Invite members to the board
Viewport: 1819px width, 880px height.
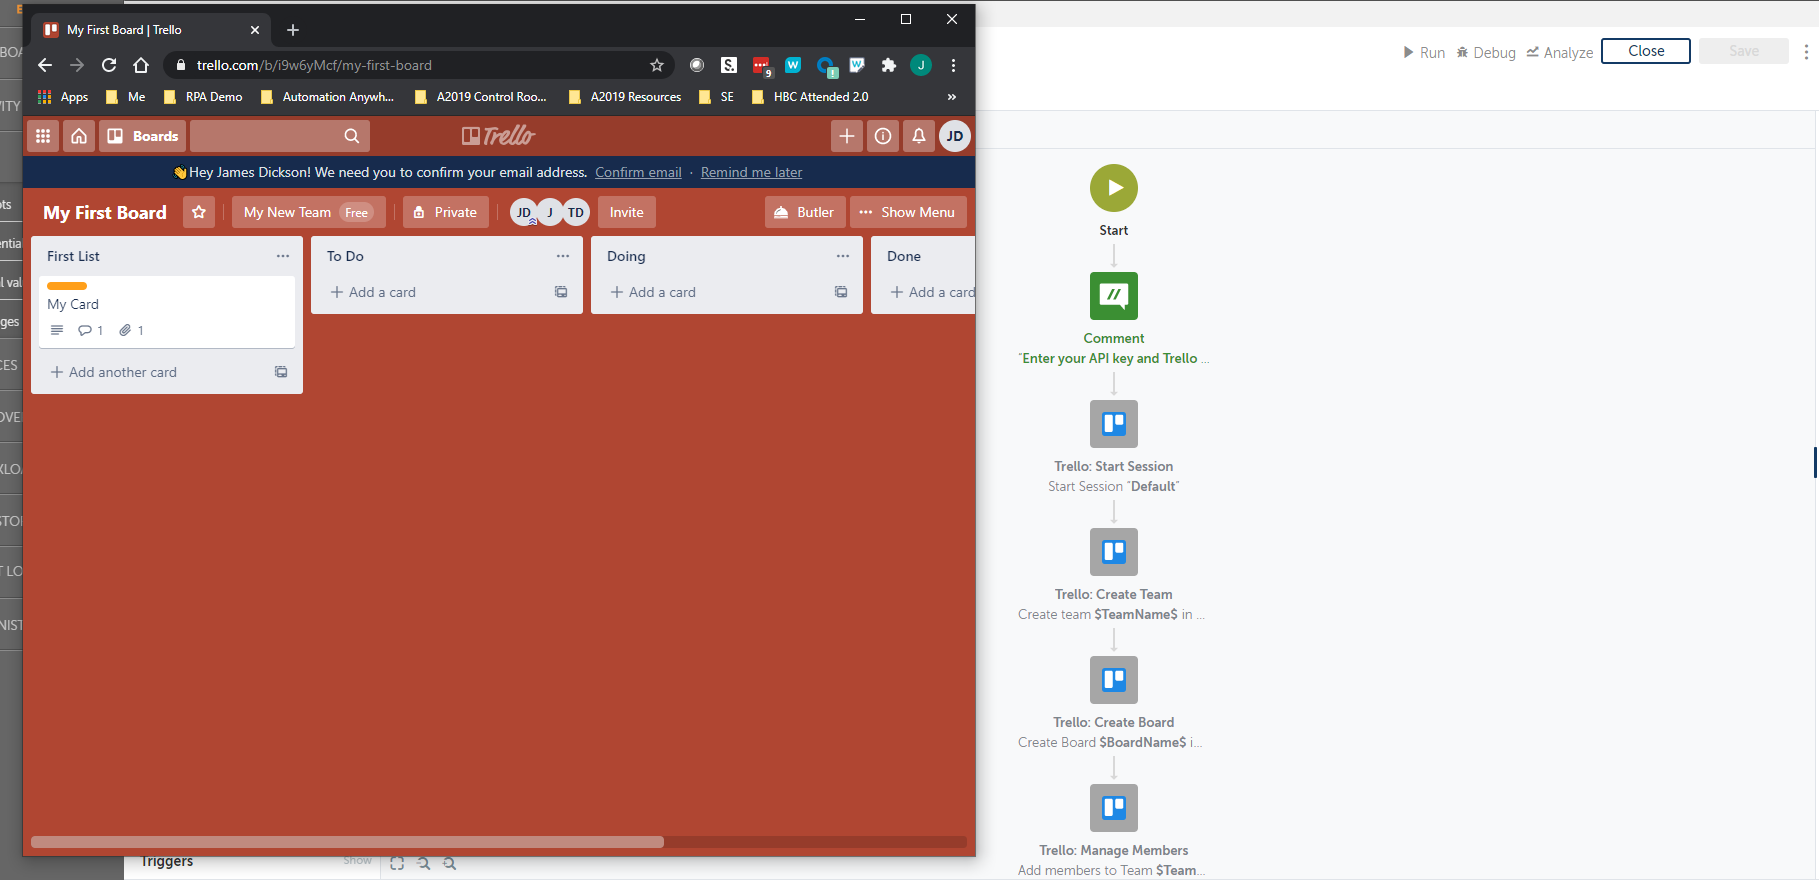point(627,212)
